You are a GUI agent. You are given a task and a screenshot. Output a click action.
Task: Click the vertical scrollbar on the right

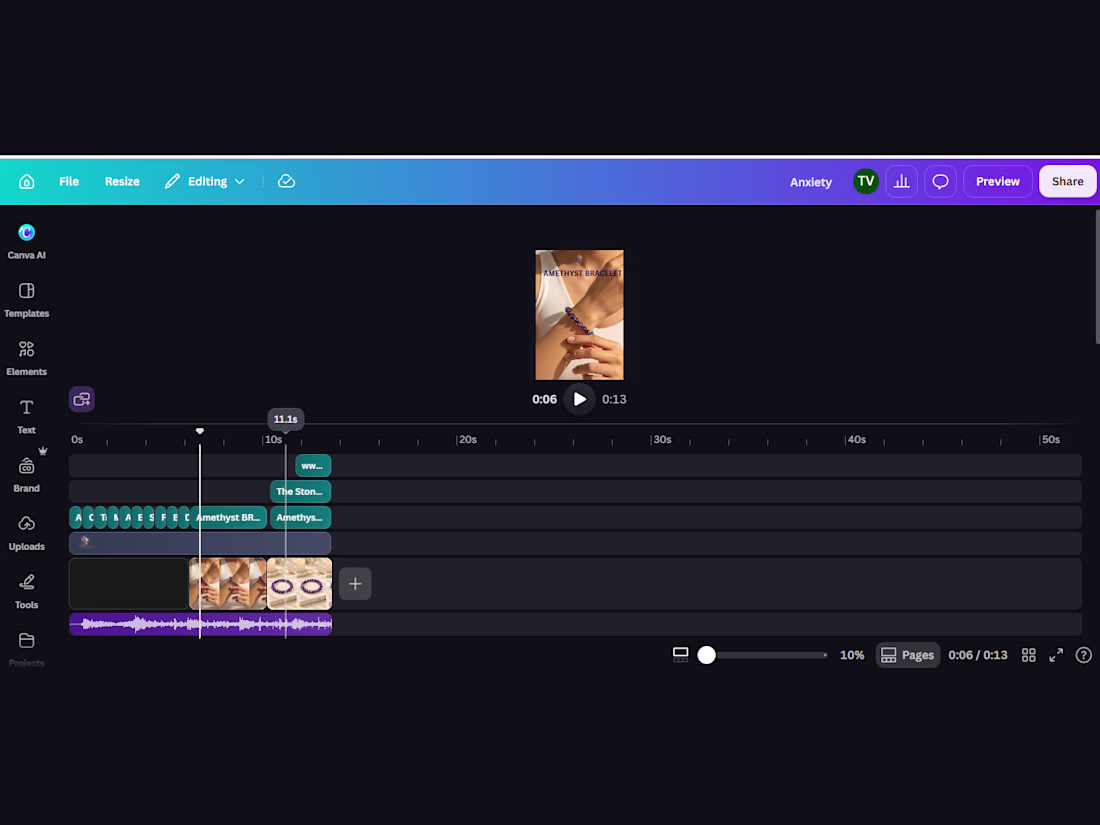[x=1096, y=277]
